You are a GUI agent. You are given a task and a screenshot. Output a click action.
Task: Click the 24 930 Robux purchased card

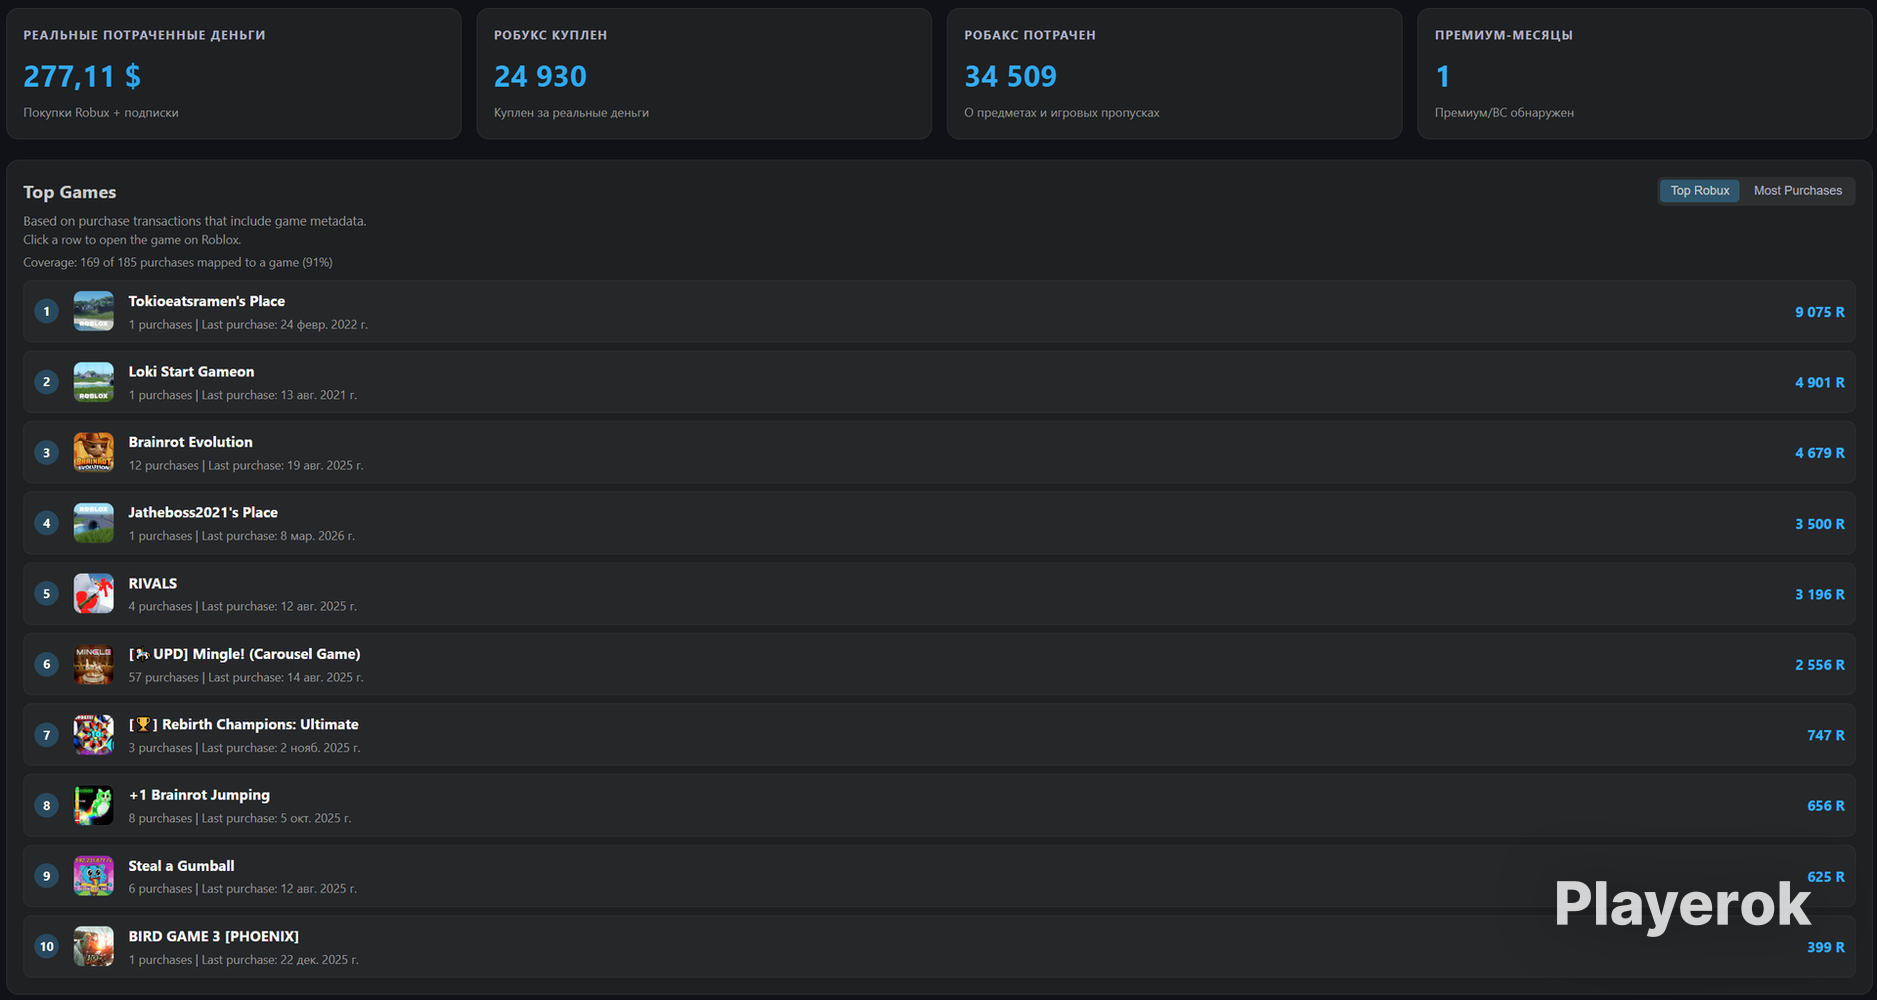click(x=704, y=74)
